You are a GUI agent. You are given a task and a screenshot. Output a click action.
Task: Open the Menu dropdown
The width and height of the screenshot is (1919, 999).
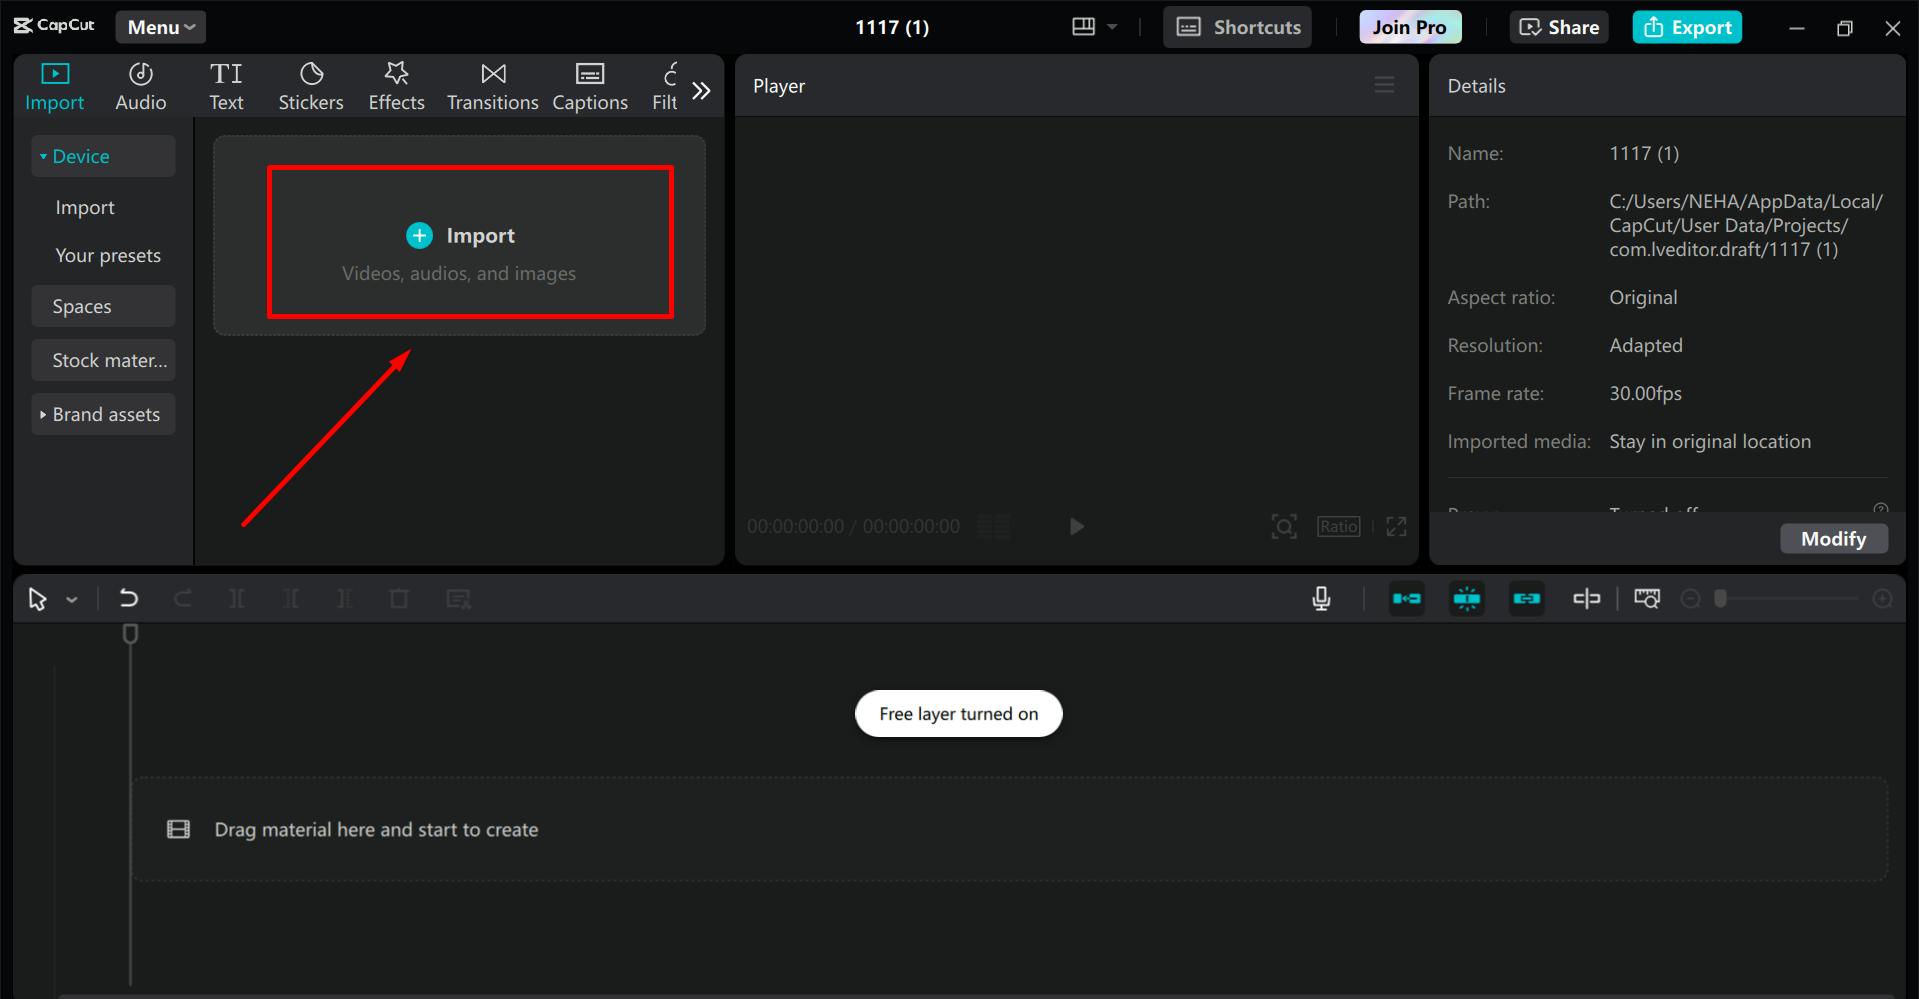pos(160,27)
